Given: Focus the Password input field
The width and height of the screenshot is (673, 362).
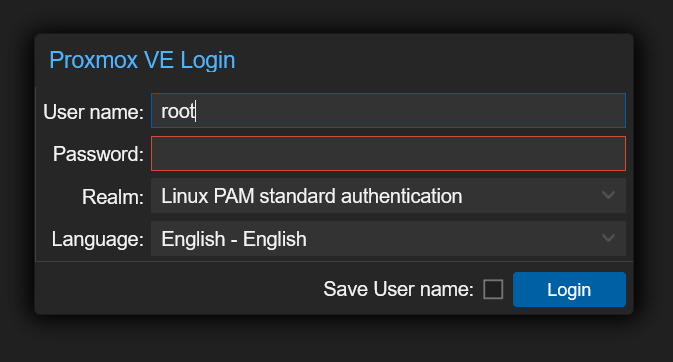Looking at the screenshot, I should tap(388, 153).
